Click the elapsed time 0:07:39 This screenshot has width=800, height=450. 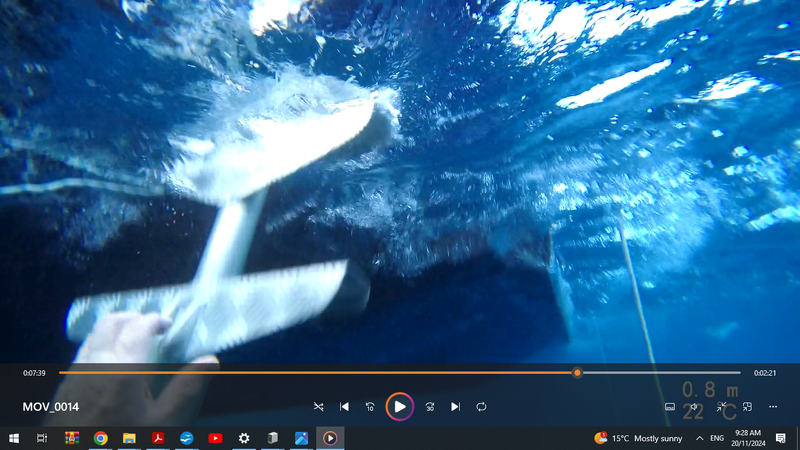click(34, 373)
